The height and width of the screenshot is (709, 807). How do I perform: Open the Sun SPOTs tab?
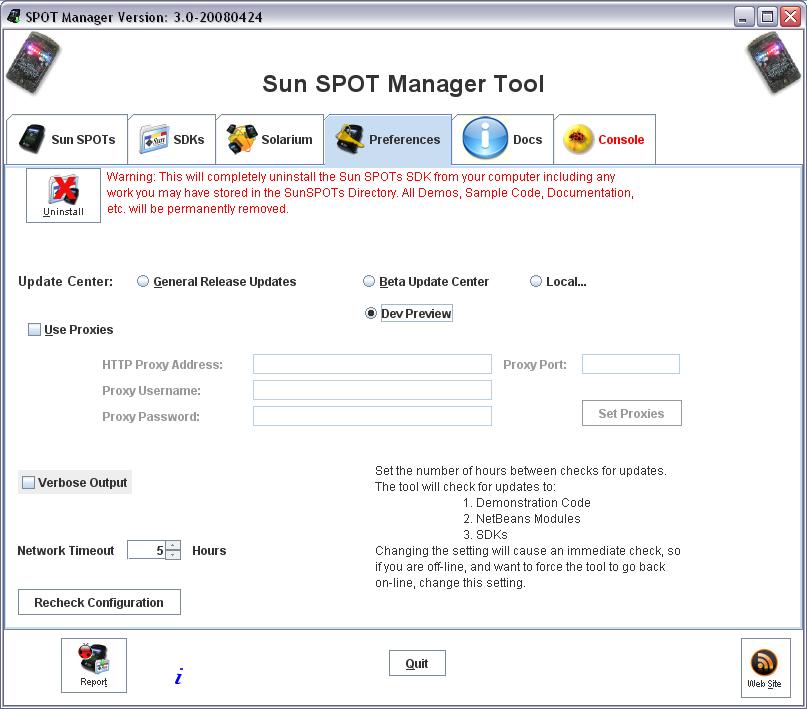[67, 140]
